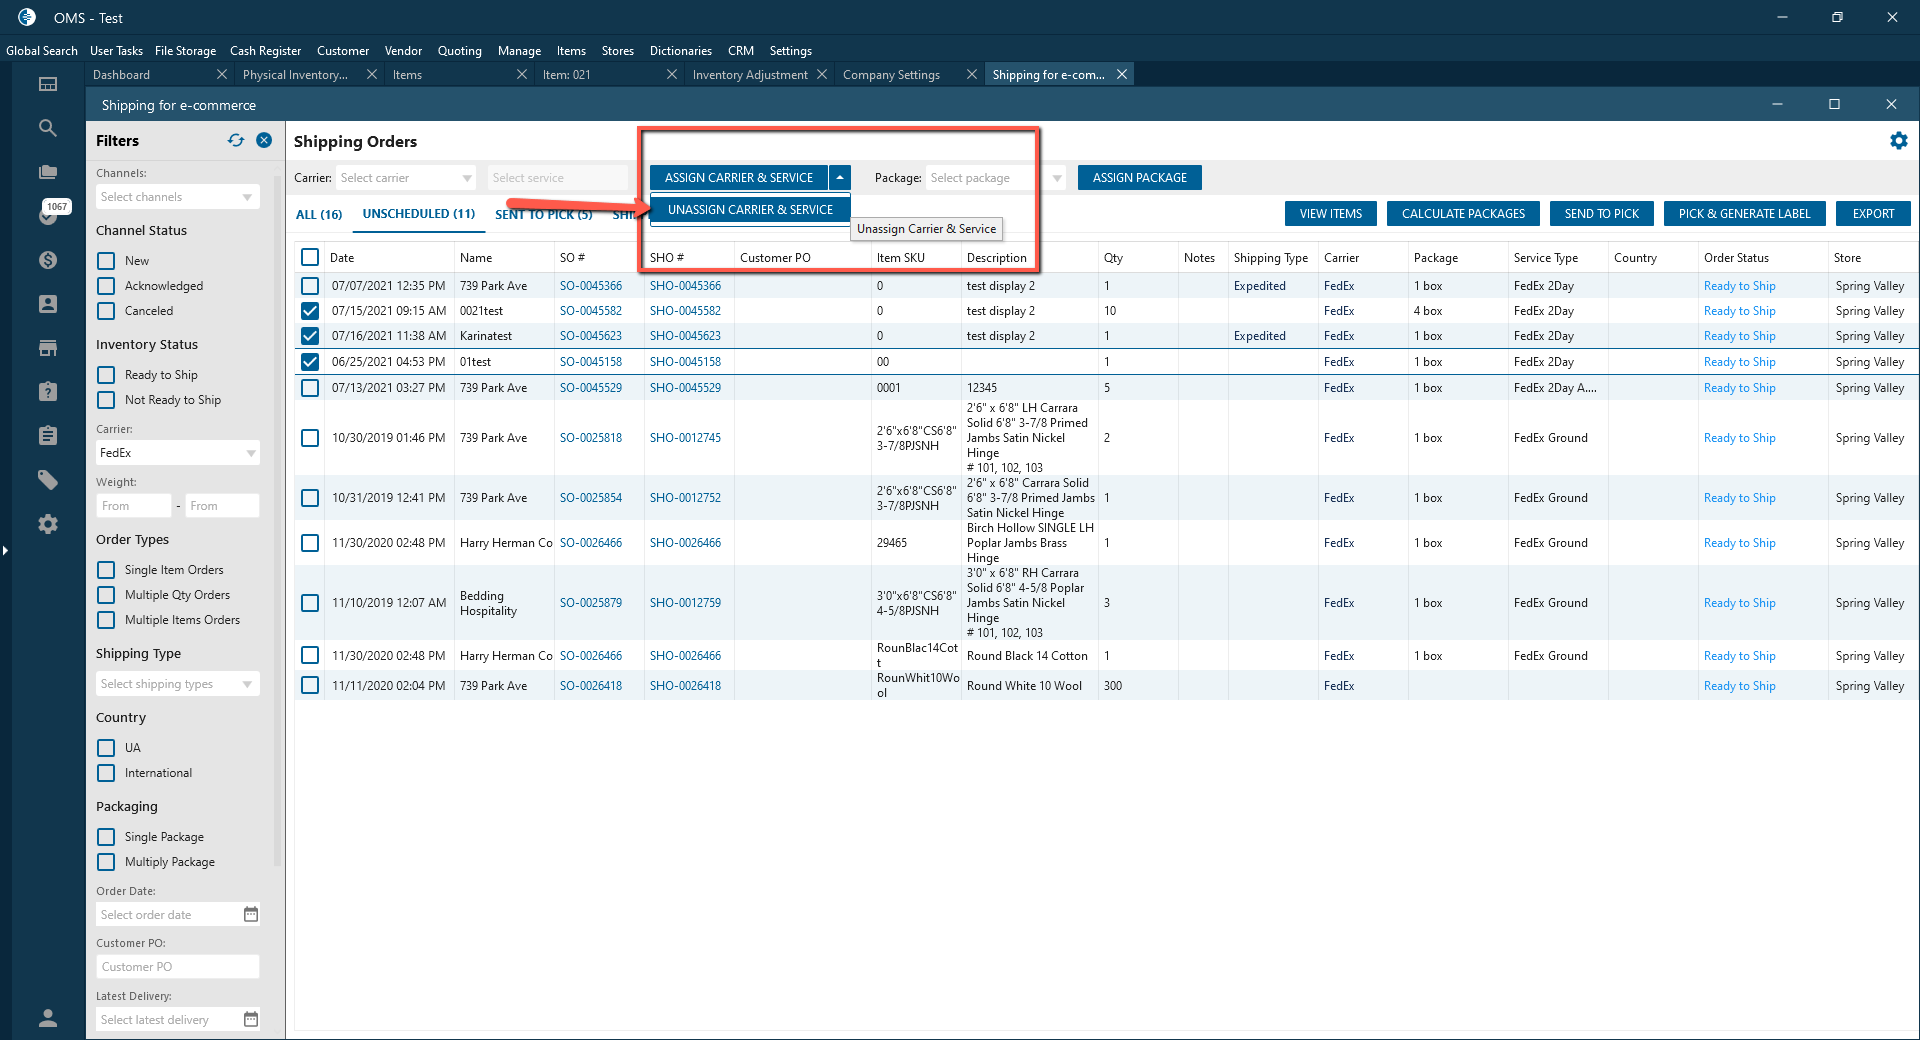Viewport: 1920px width, 1040px height.
Task: Open the Select channels dropdown
Action: tap(178, 197)
